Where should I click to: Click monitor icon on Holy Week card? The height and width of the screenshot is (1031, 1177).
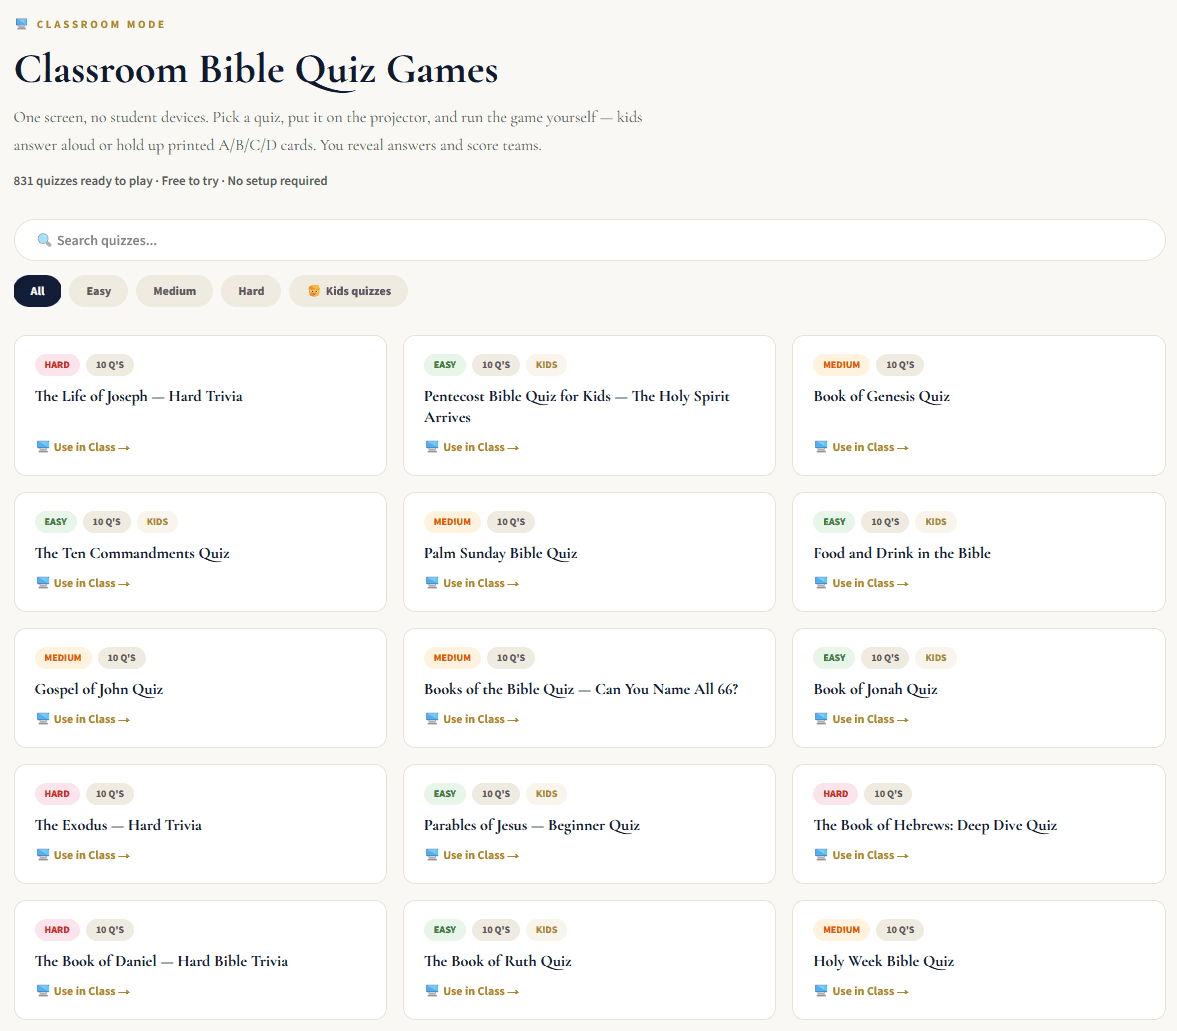coord(821,990)
